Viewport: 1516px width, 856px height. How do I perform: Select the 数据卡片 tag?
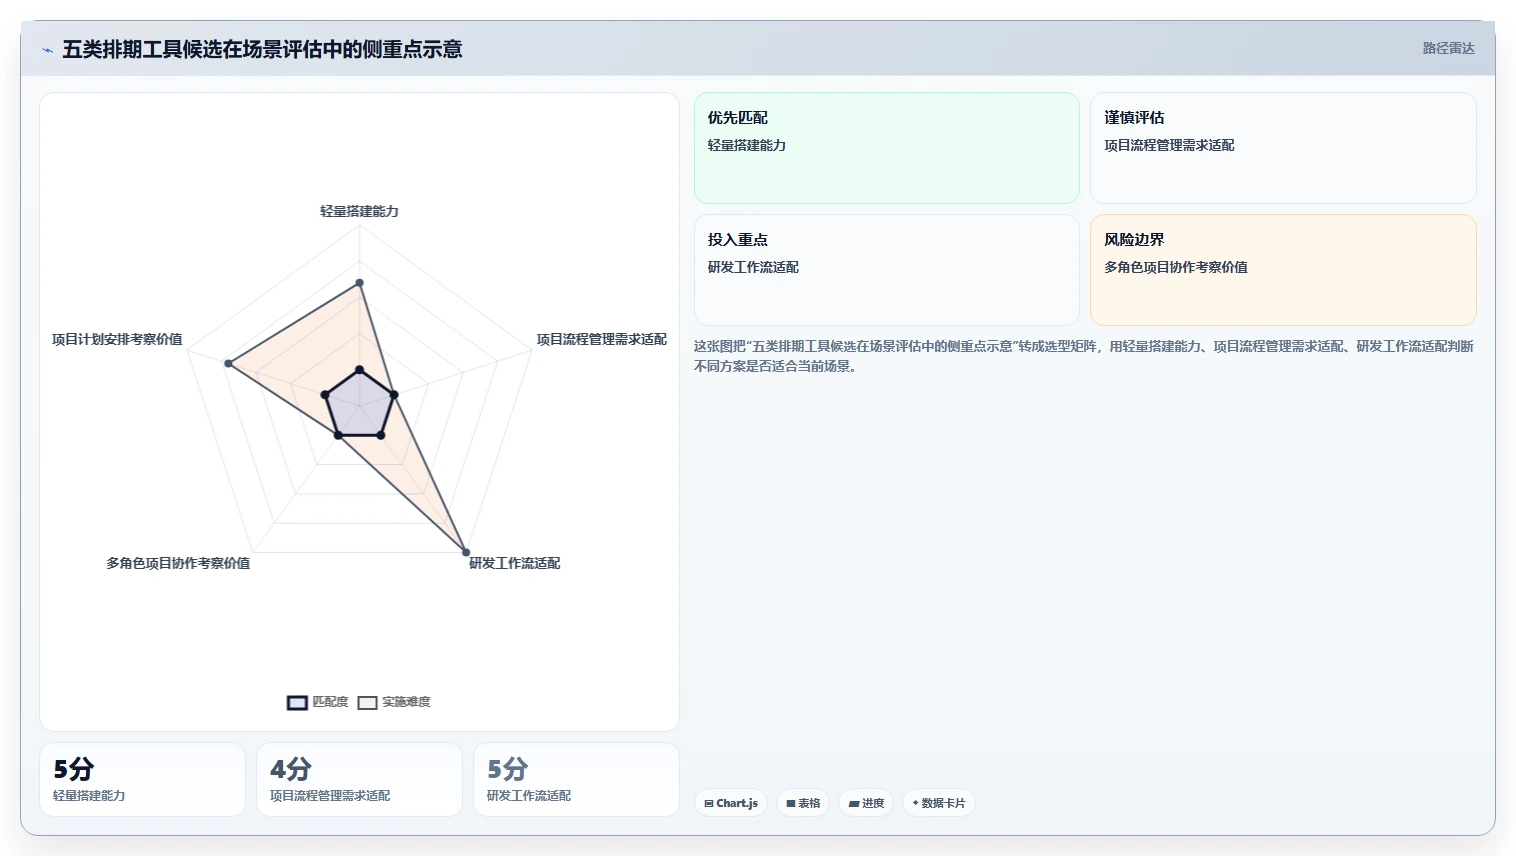coord(939,803)
